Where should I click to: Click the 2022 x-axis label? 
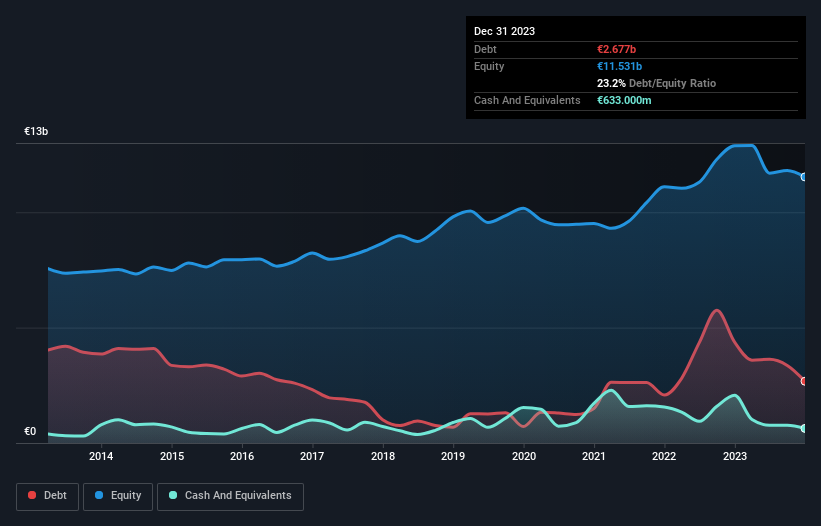664,456
